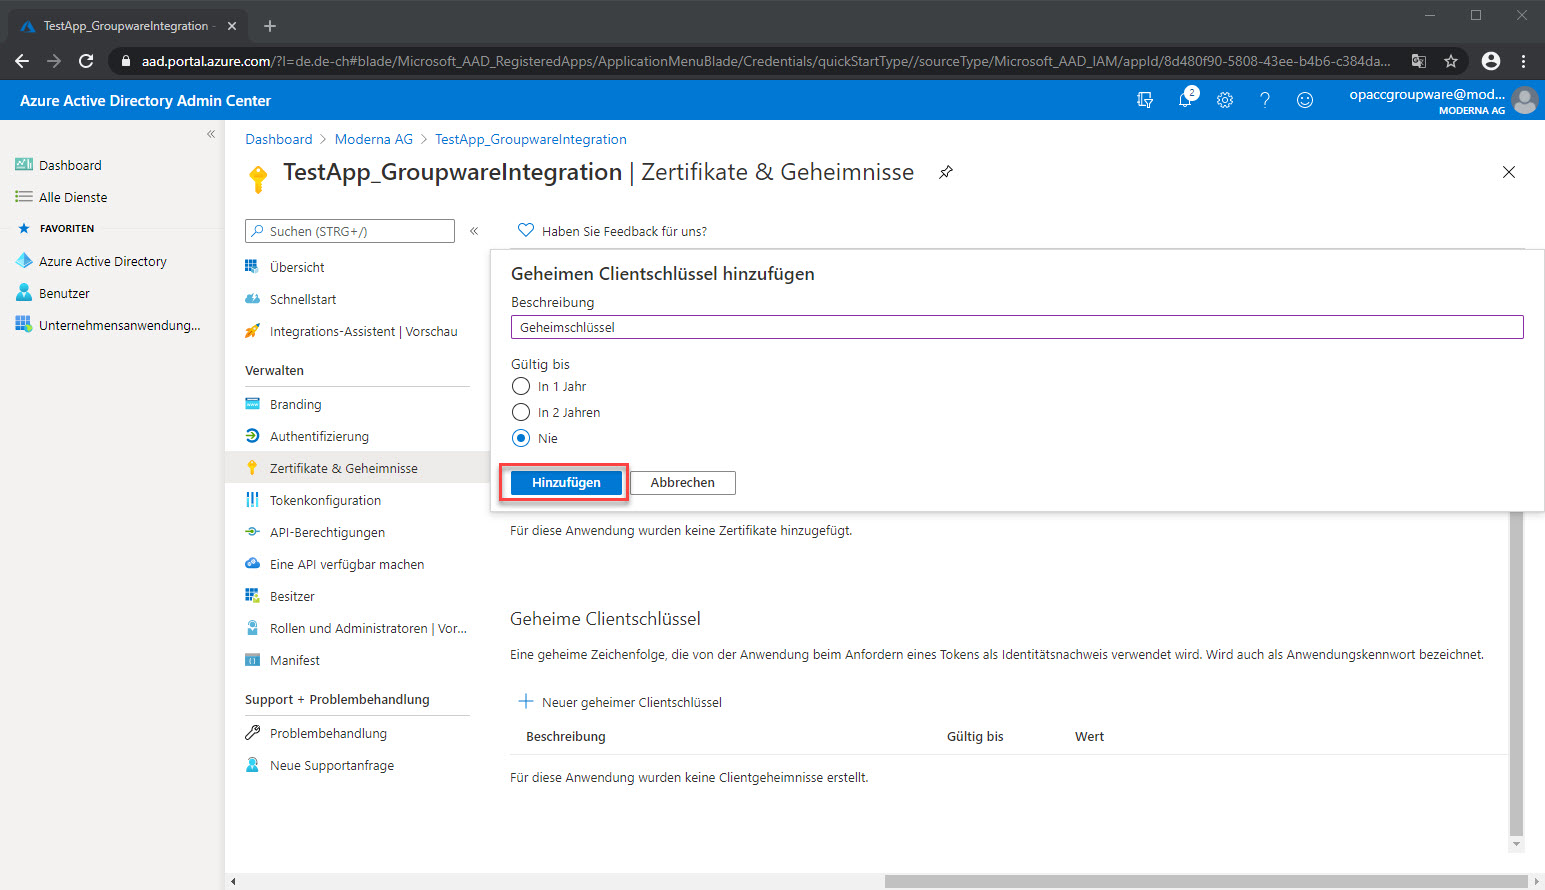1545x890 pixels.
Task: Close the TestApp_GroupwareIntegration browser tab
Action: coord(232,26)
